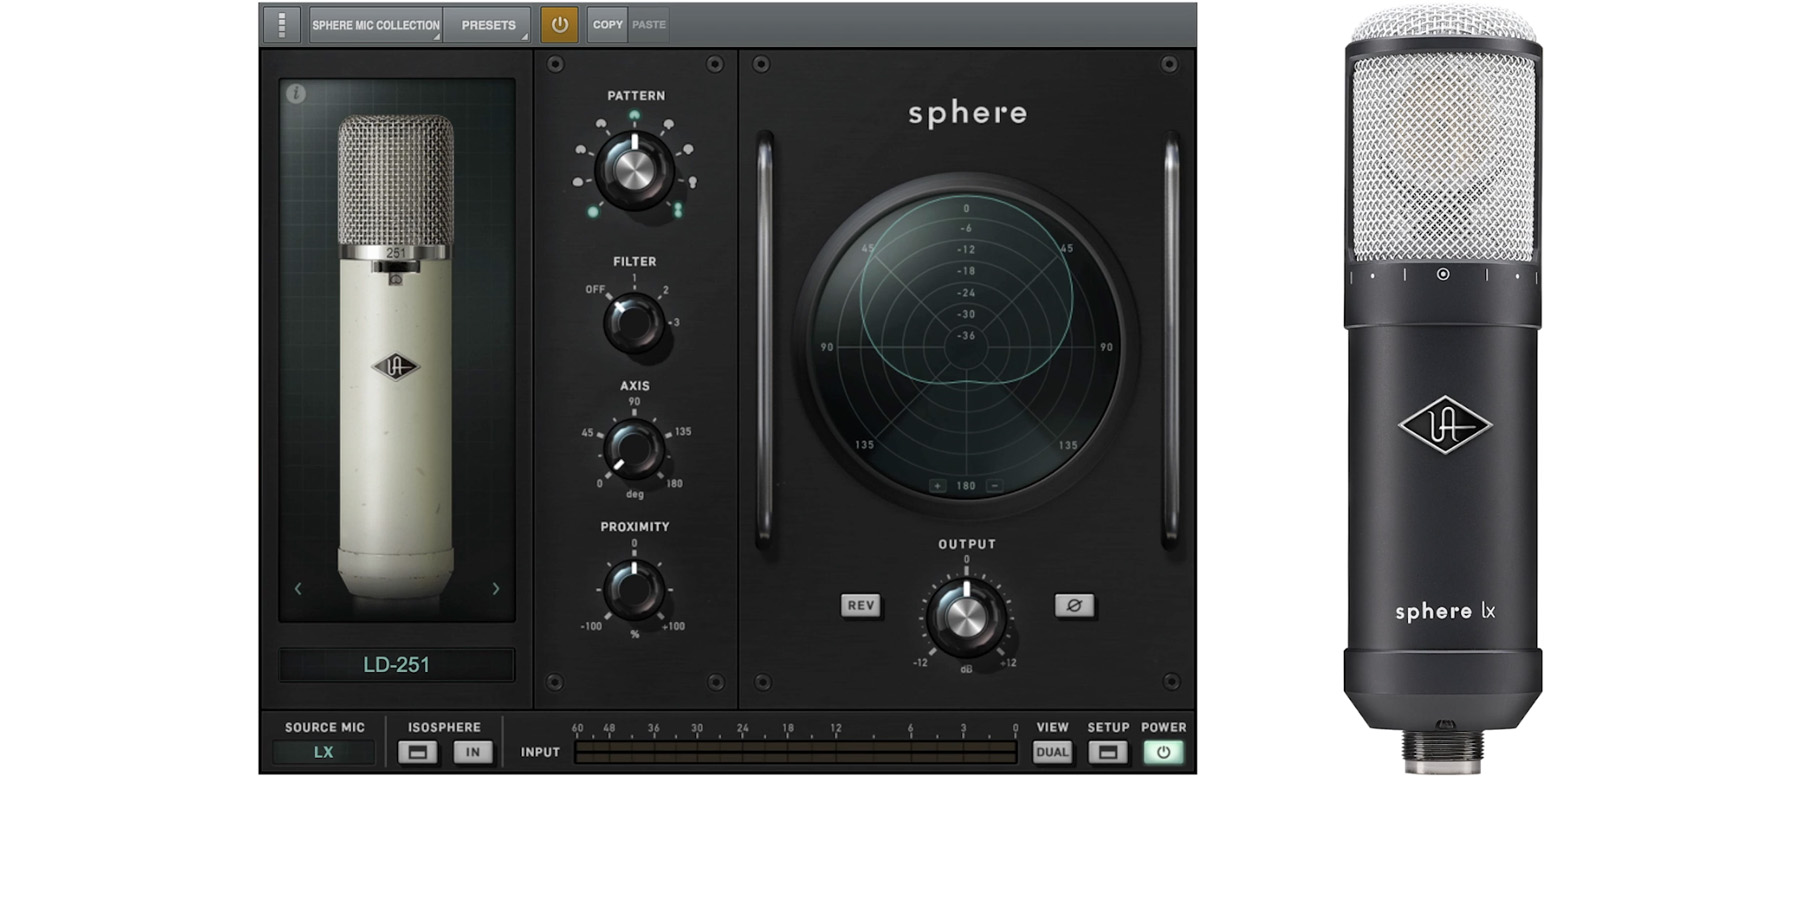Open the Presets dropdown
The width and height of the screenshot is (1805, 916).
pos(488,25)
